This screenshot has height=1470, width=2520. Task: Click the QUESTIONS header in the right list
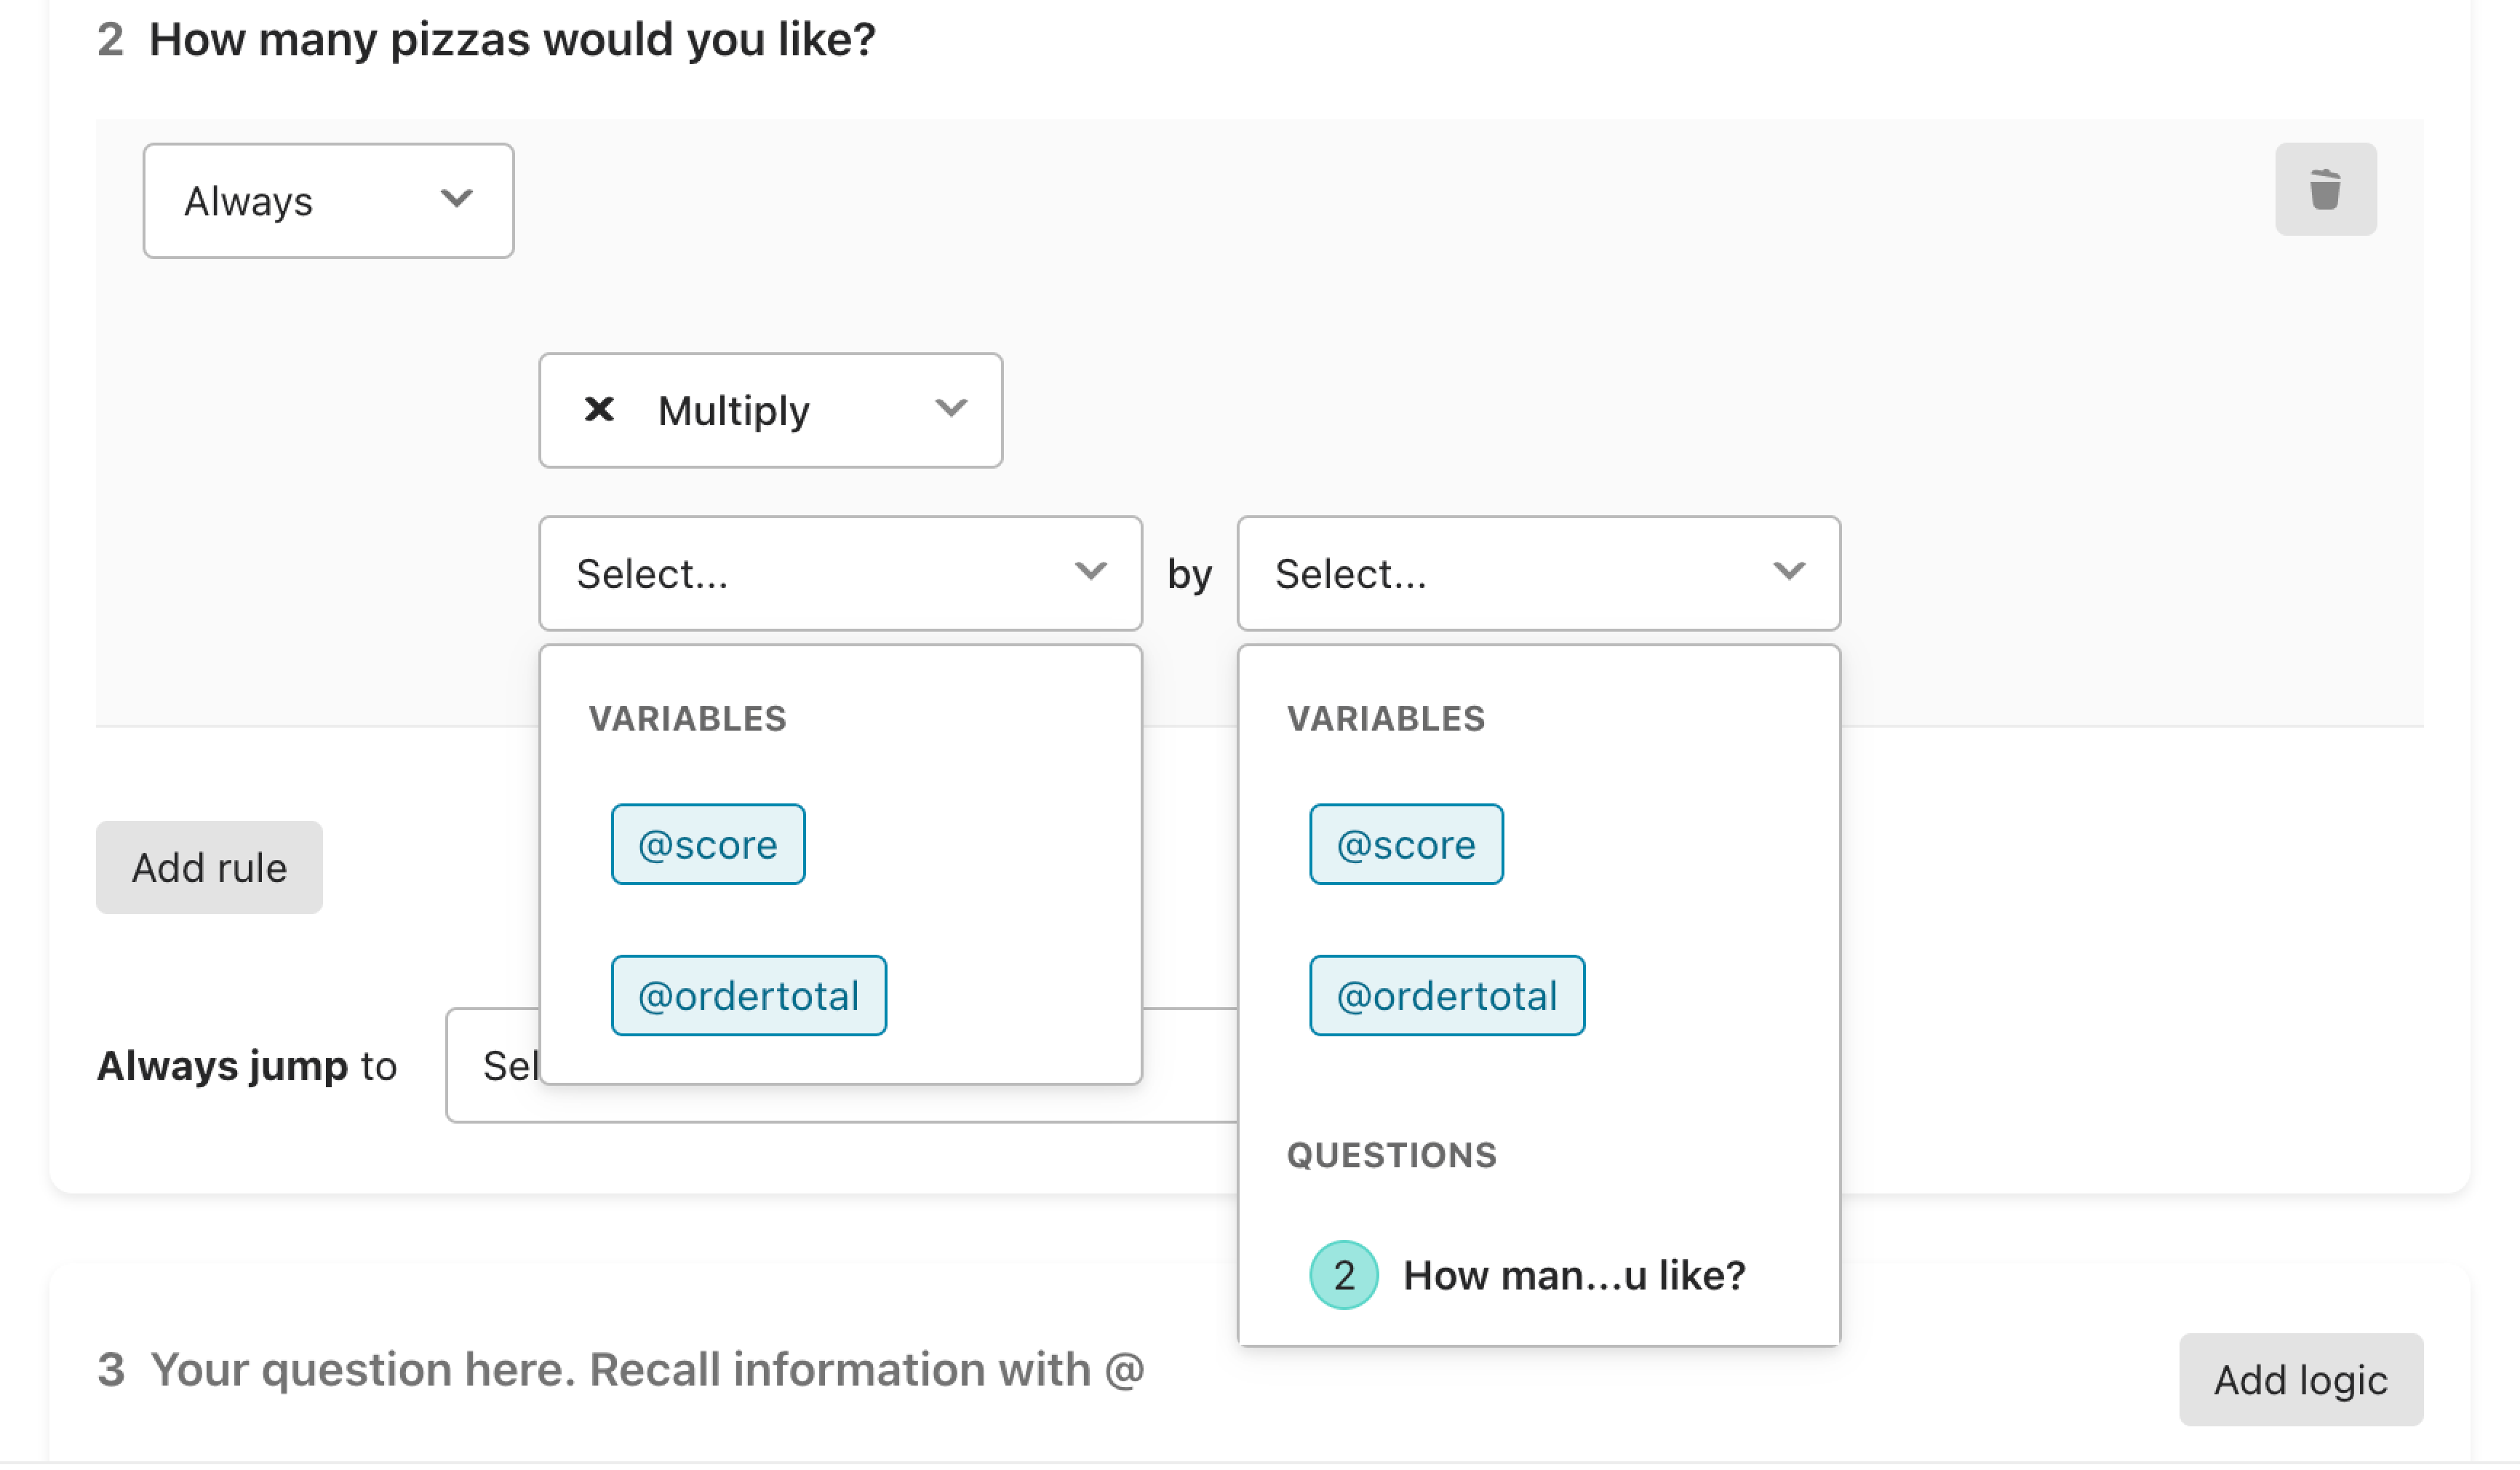(1391, 1155)
